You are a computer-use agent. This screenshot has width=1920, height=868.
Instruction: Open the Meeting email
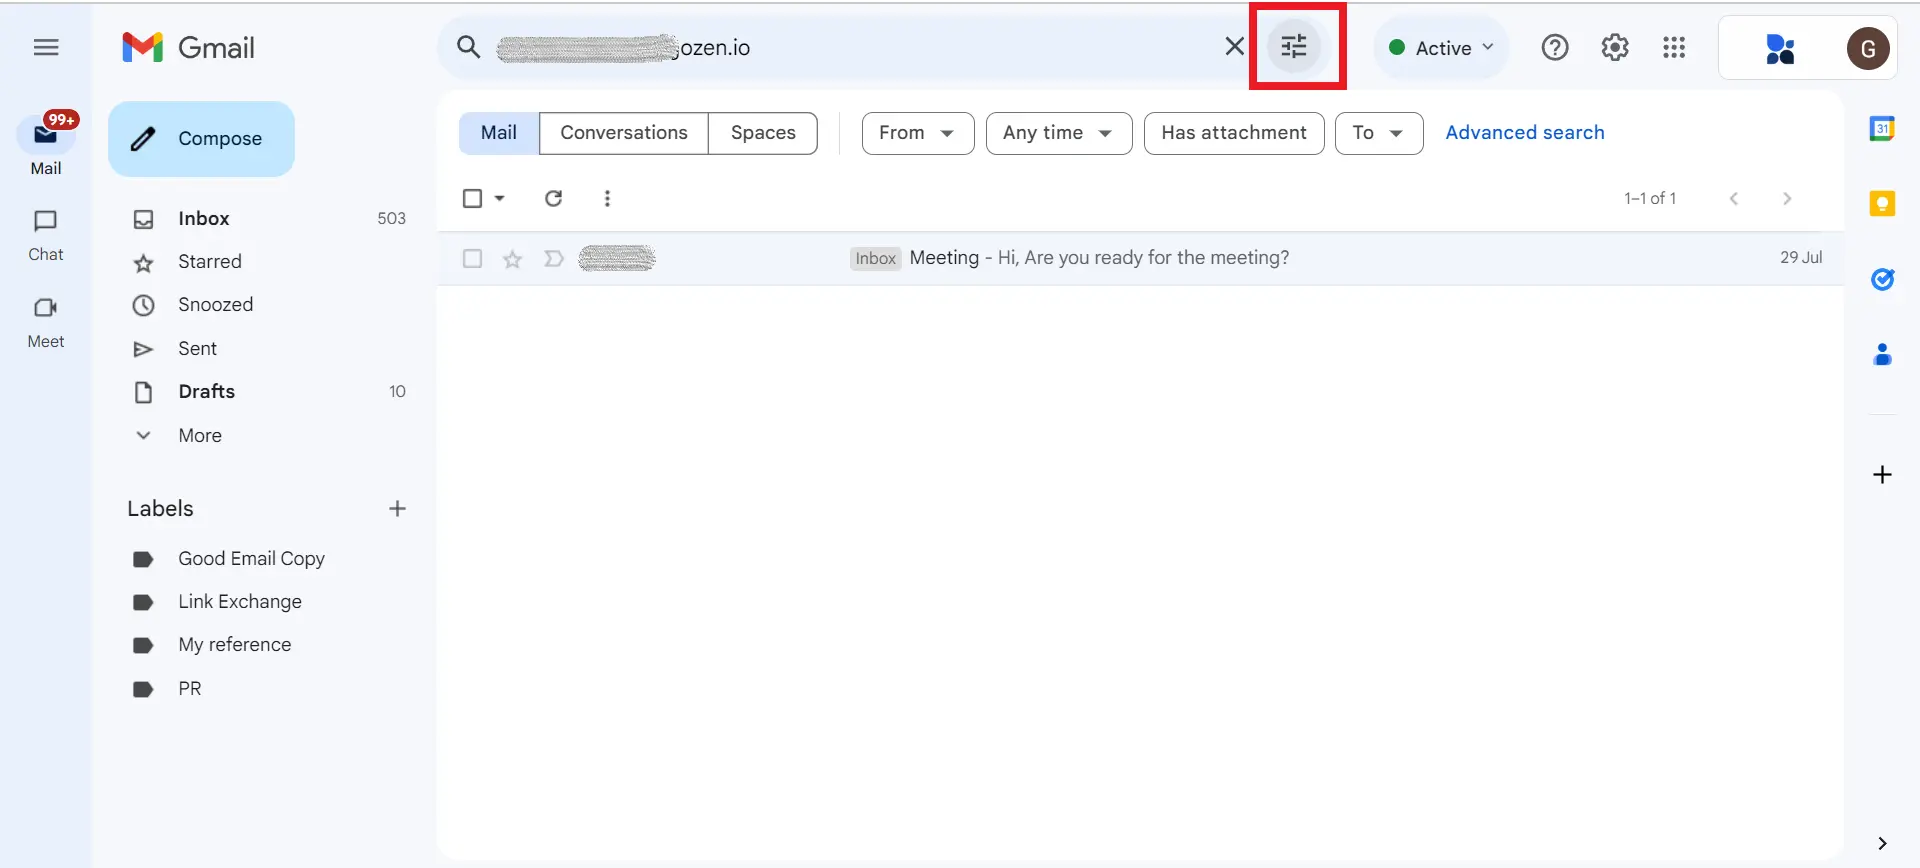[1141, 258]
